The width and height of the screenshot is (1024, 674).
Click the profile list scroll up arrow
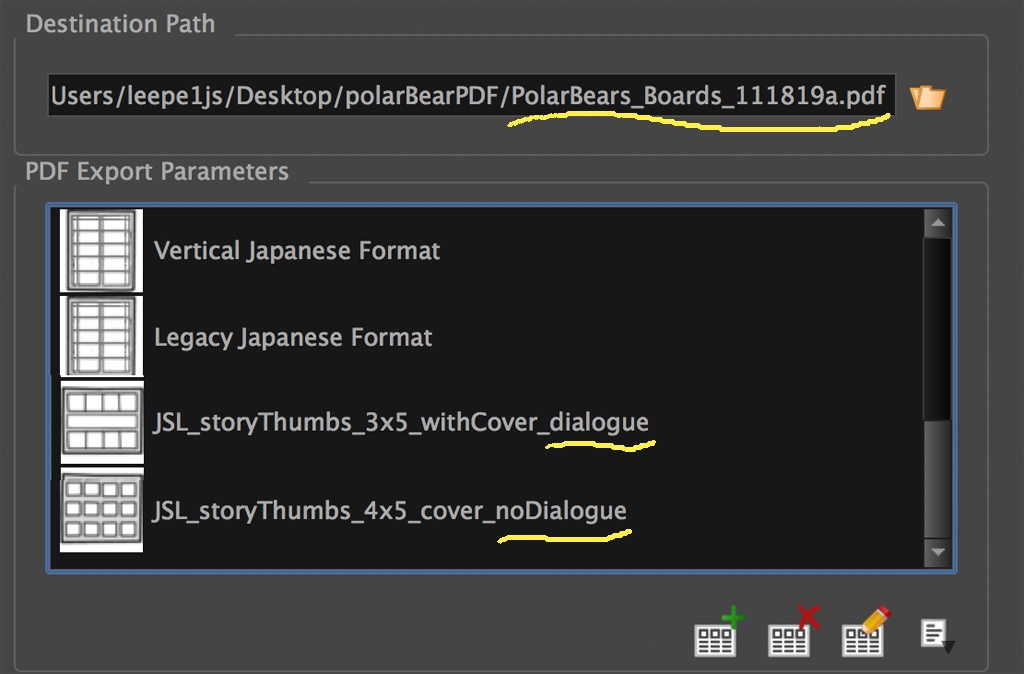(x=937, y=224)
